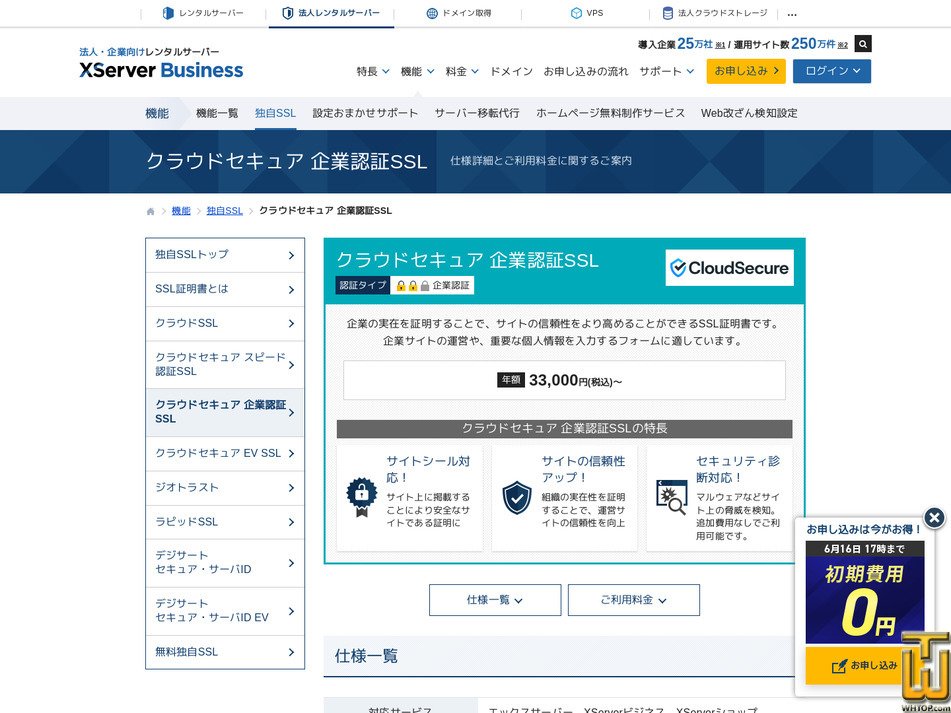Click the home icon in breadcrumb

coord(150,211)
